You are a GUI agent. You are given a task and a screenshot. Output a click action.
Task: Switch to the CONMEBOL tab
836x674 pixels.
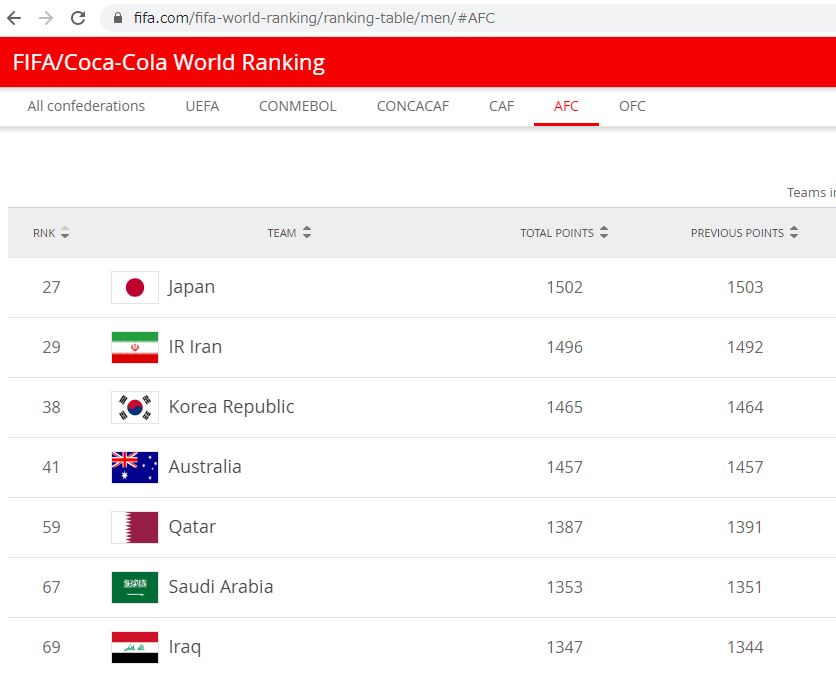[297, 106]
